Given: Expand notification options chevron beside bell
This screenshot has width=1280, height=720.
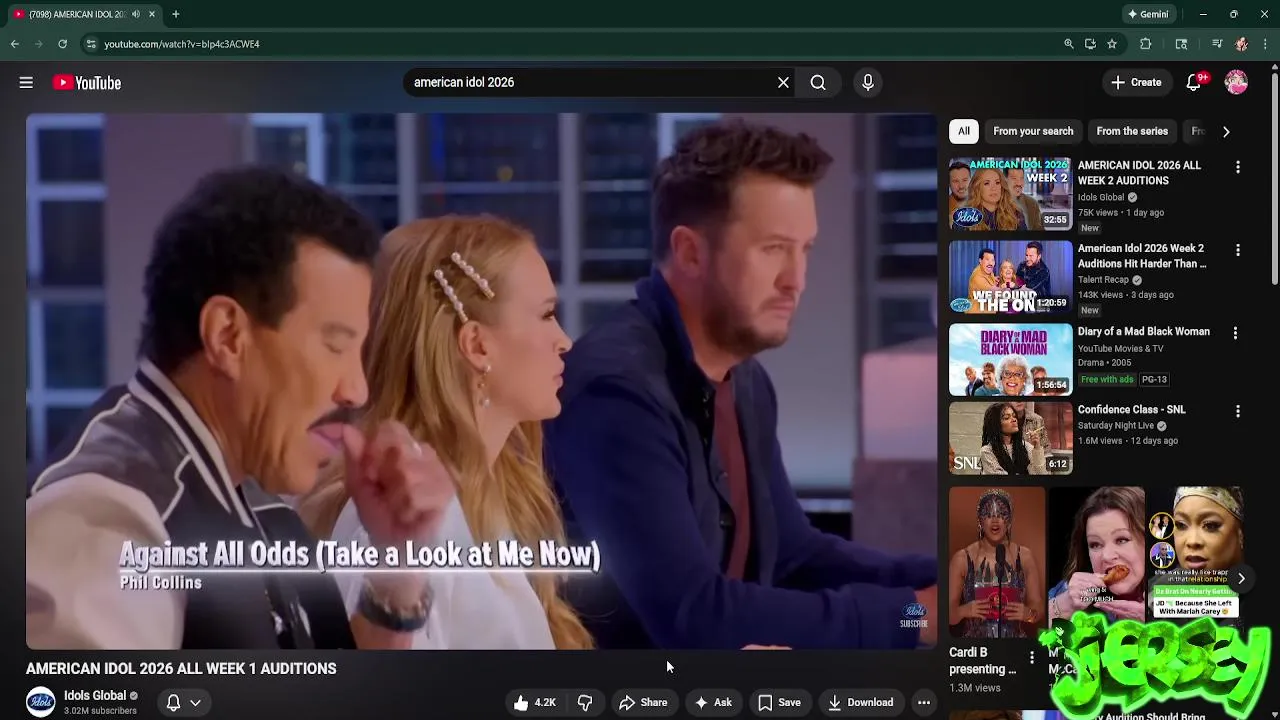Looking at the screenshot, I should (195, 703).
